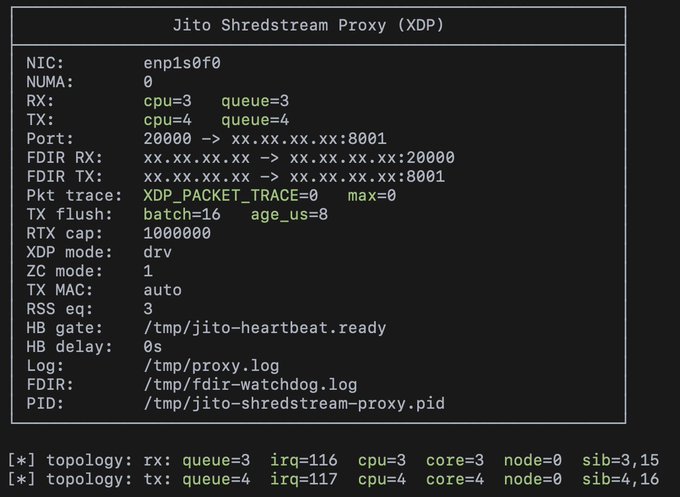
Task: Click the FDIR RX label
Action: [x=60, y=158]
